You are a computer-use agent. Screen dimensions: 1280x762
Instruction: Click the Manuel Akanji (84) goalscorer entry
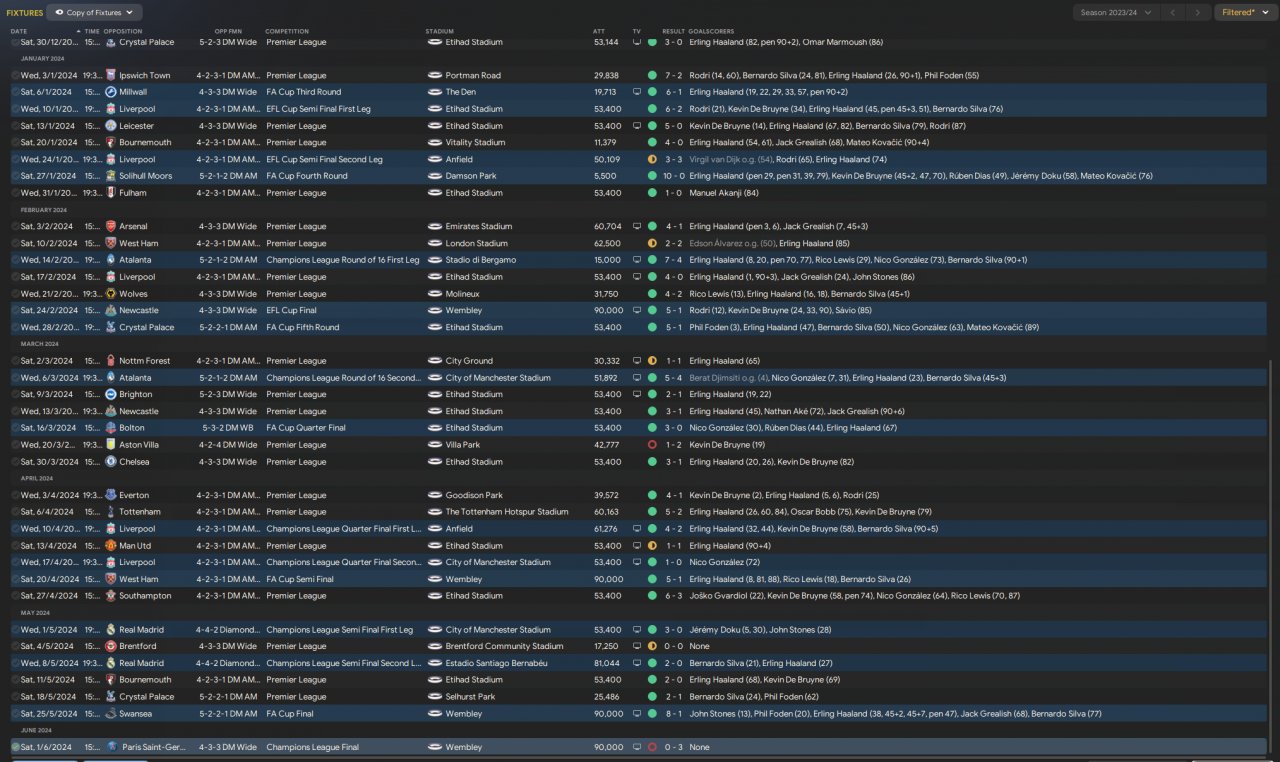click(x=724, y=193)
